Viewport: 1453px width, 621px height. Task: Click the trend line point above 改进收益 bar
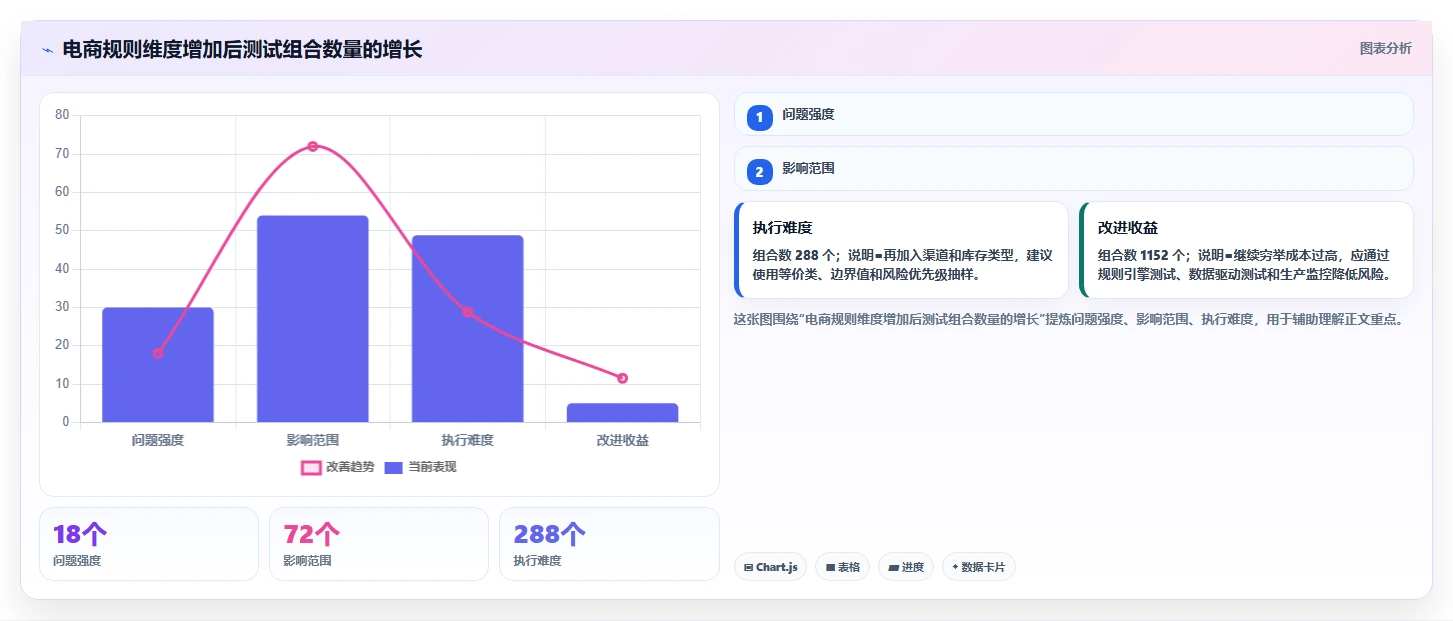click(x=622, y=378)
